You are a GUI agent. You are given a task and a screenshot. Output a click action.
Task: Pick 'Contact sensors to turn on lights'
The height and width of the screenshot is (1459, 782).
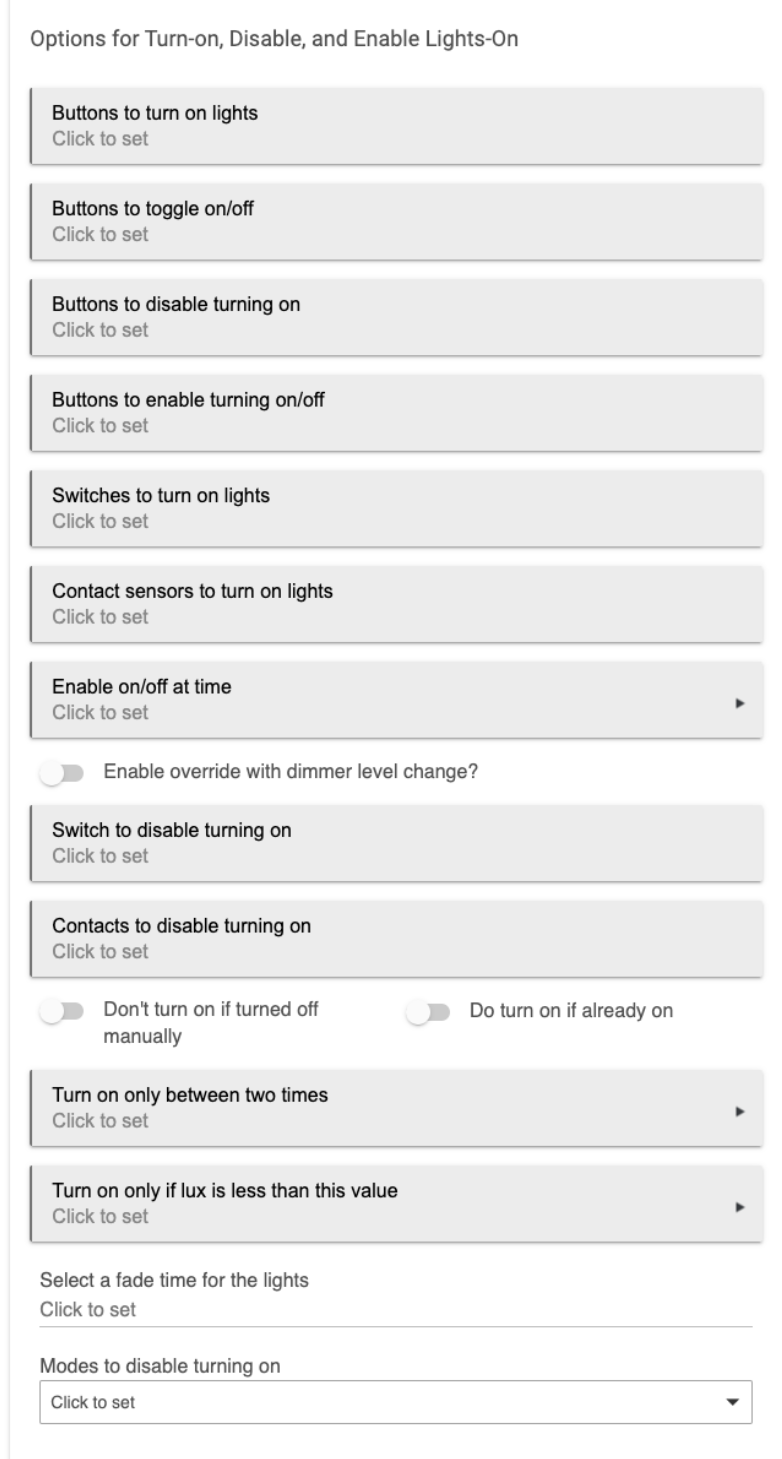coord(397,603)
